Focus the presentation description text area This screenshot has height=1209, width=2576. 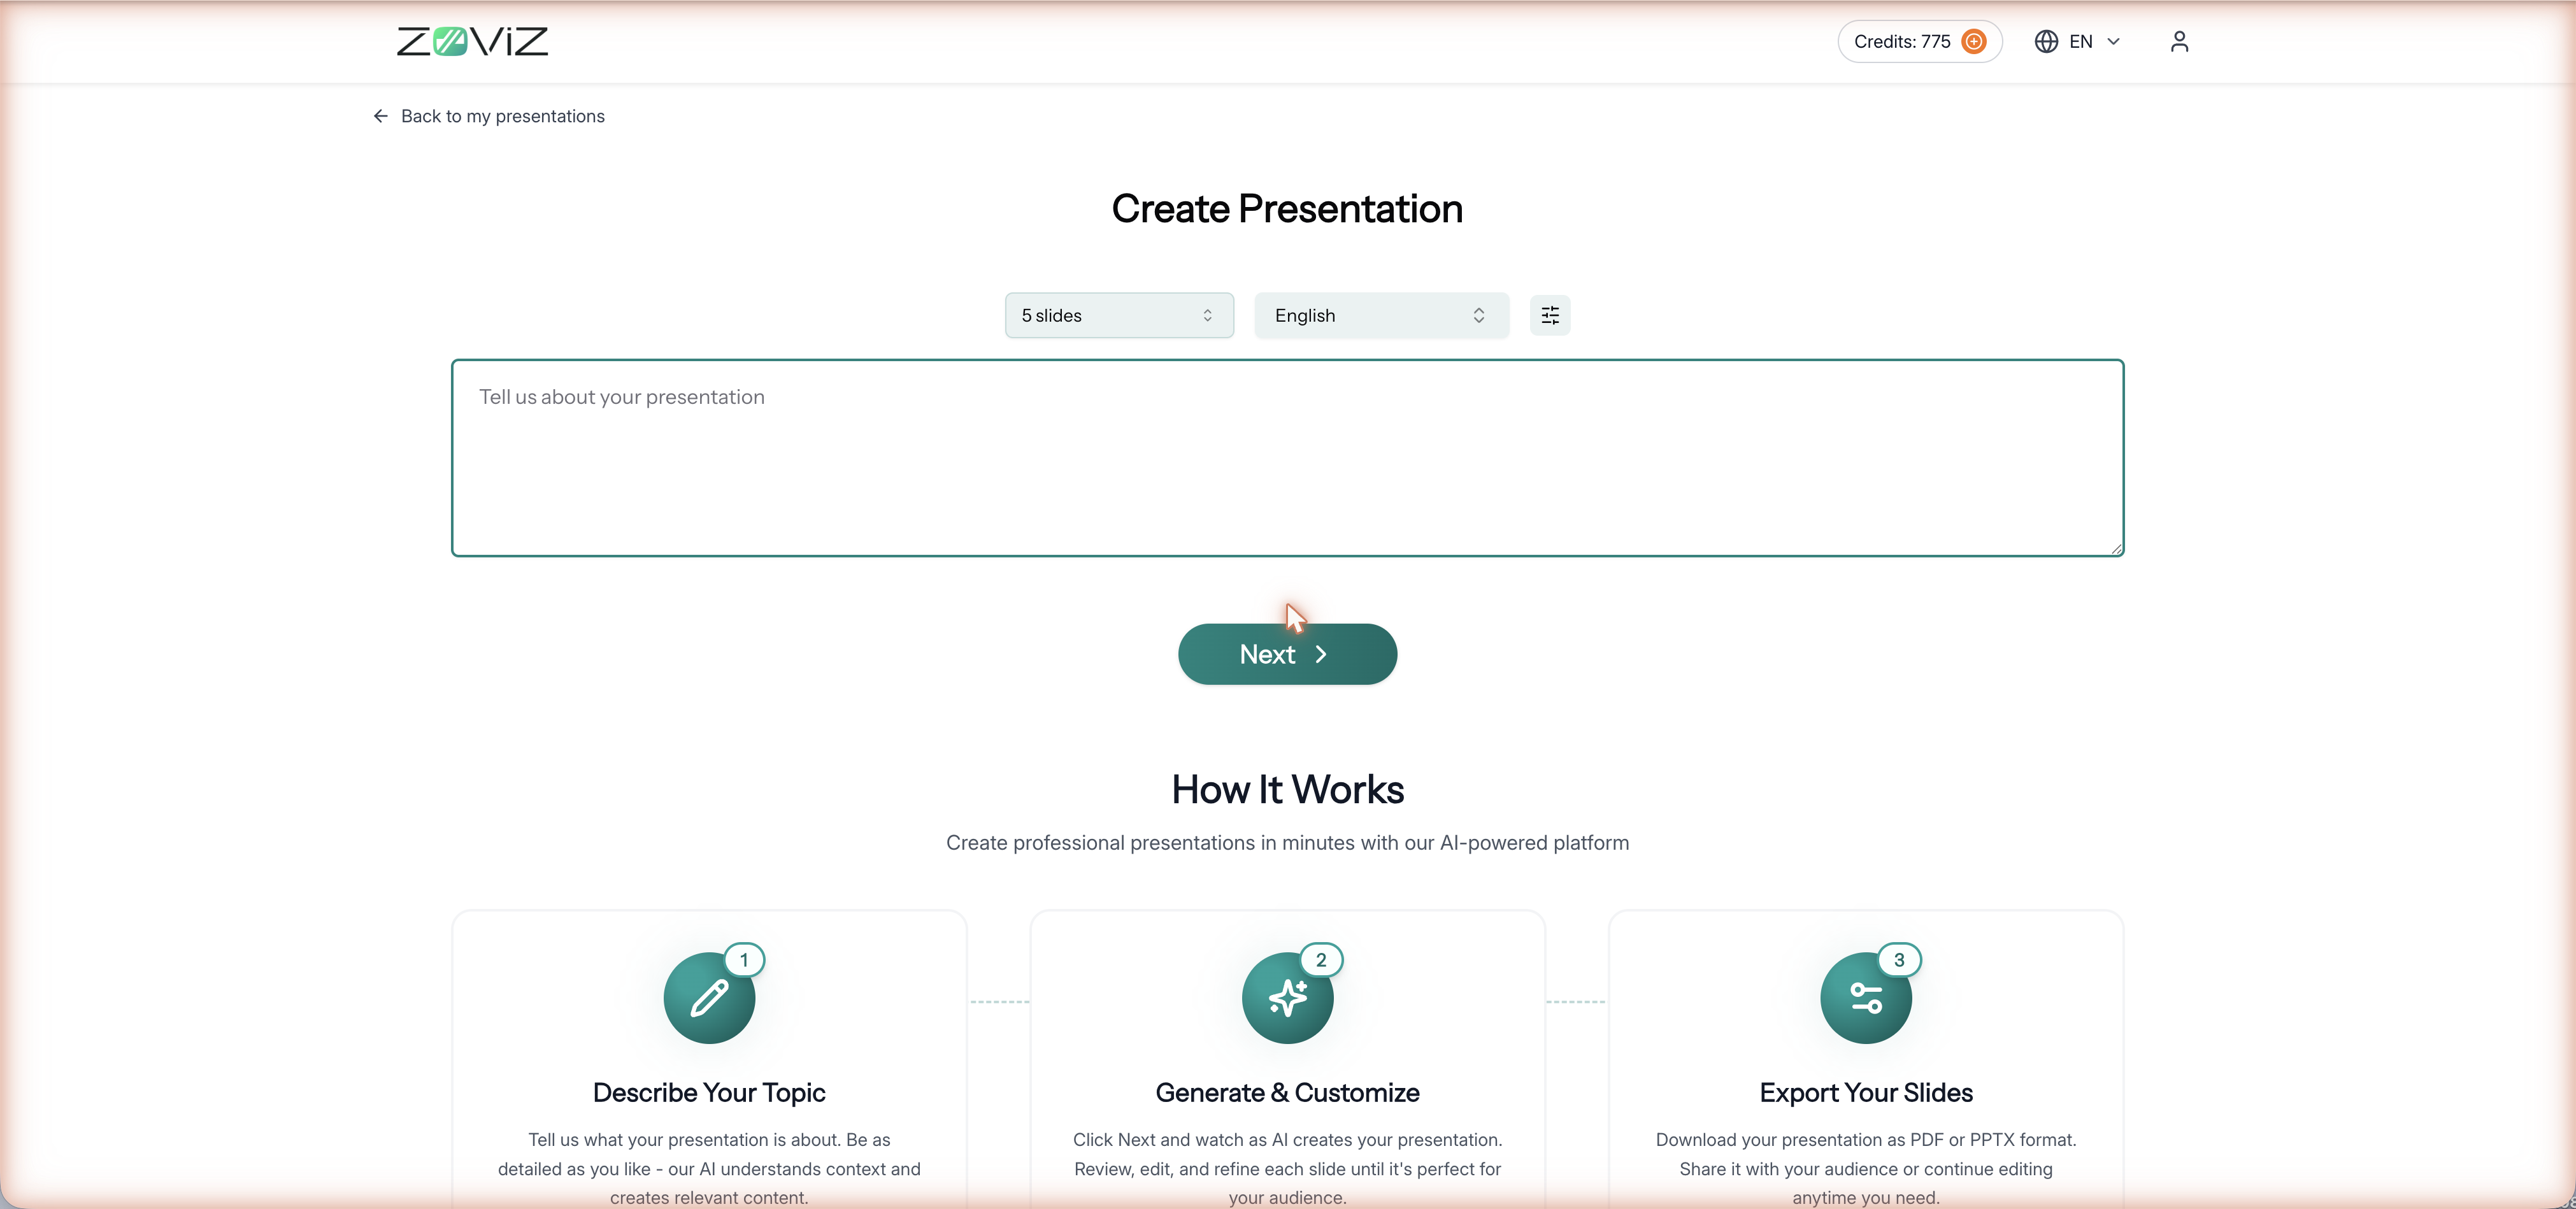(x=1287, y=458)
